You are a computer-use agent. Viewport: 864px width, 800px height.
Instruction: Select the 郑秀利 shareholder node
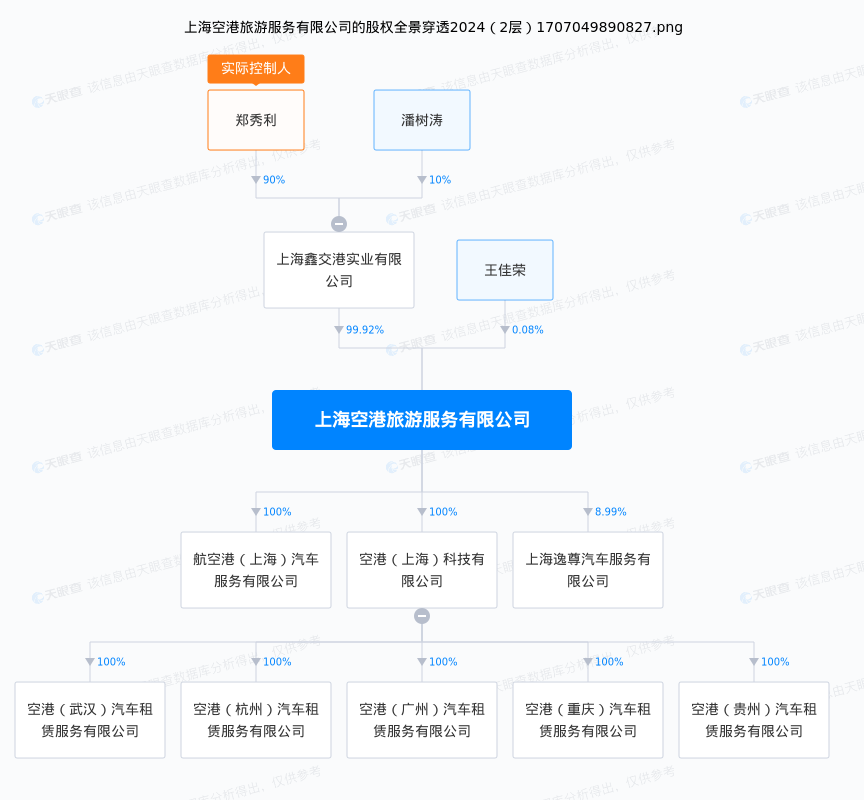point(256,120)
